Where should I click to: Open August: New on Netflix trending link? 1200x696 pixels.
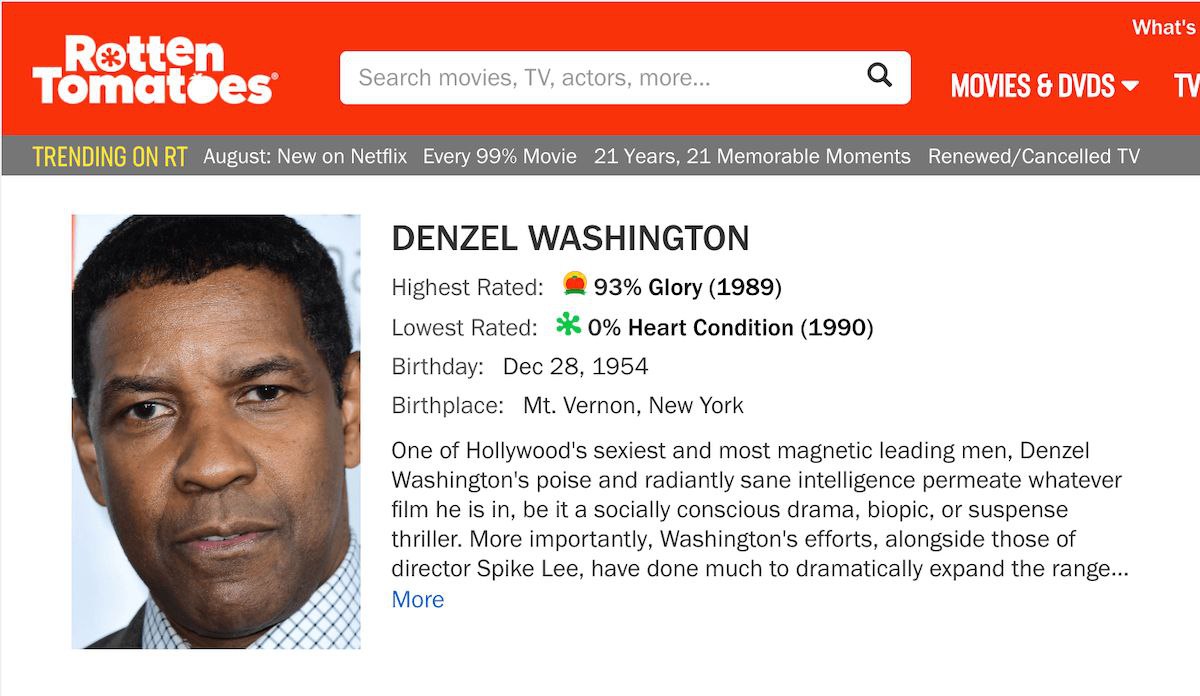tap(305, 157)
